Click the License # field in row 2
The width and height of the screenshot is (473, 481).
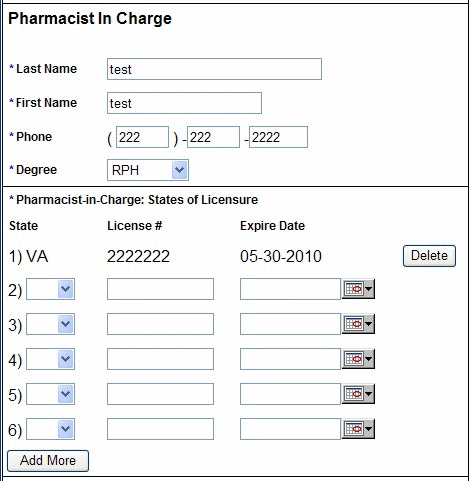(x=160, y=289)
